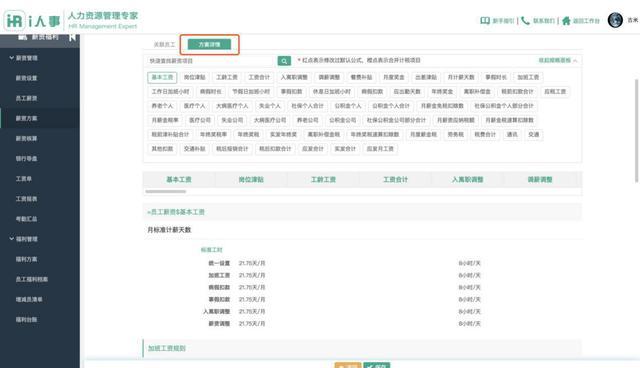Open 工资报表 in the sidebar
The height and width of the screenshot is (368, 640).
pos(27,199)
